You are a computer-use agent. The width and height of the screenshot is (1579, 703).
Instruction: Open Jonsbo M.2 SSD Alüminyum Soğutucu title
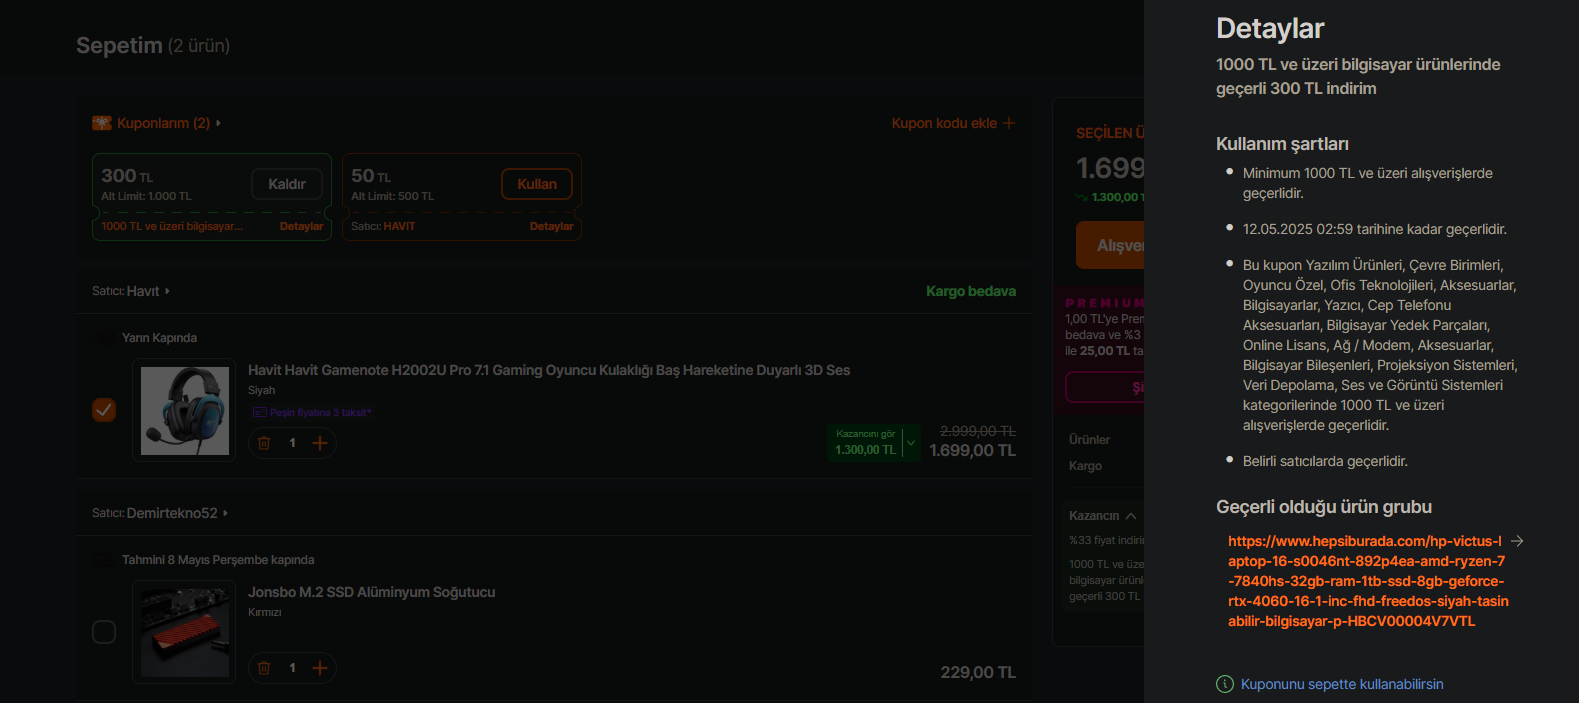pos(371,592)
